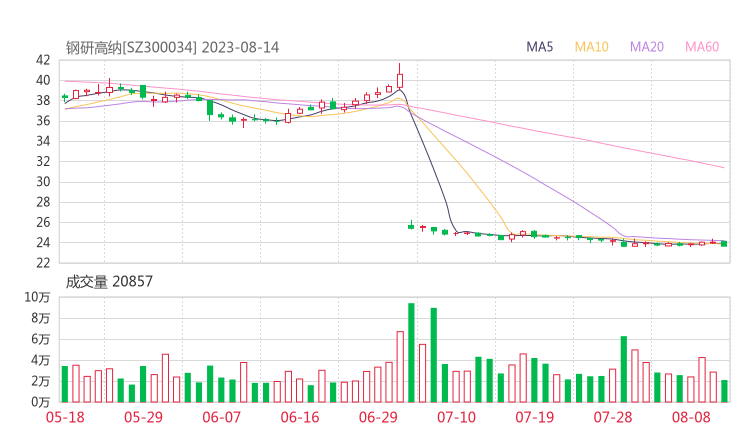The height and width of the screenshot is (440, 740).
Task: Click the MA60 legend label
Action: click(x=702, y=47)
